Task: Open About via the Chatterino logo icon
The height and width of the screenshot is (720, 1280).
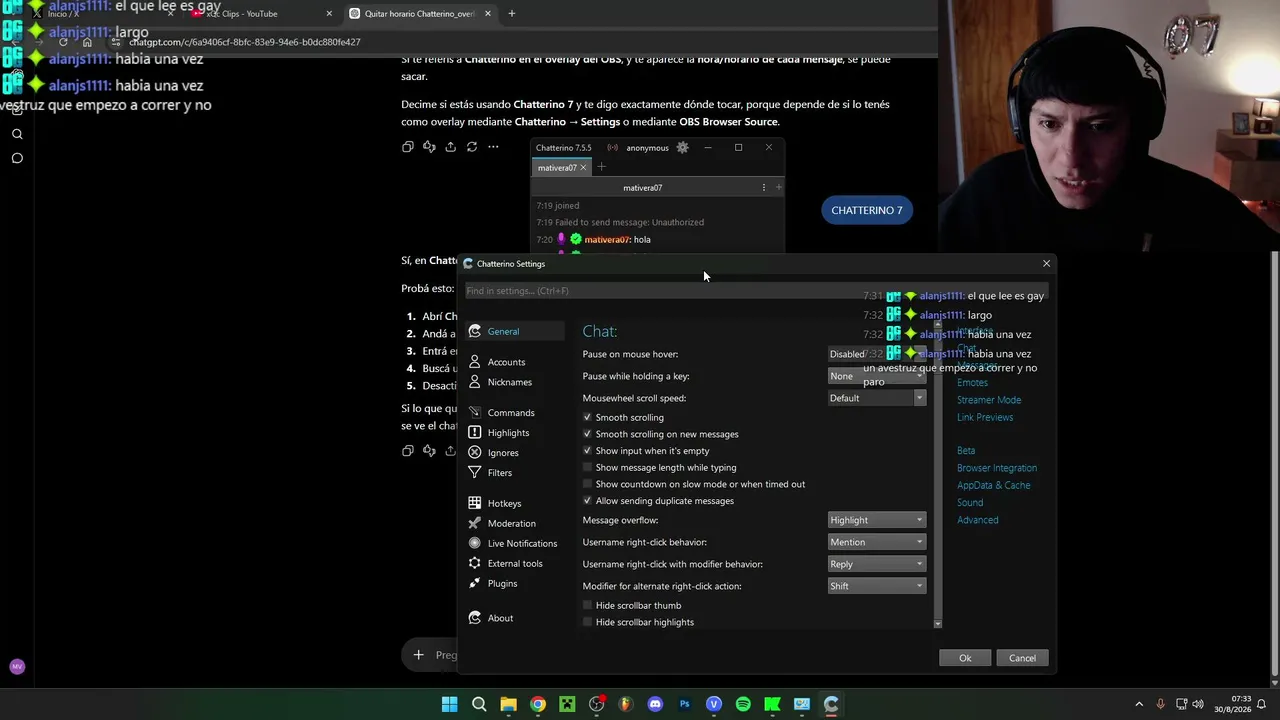Action: click(x=475, y=618)
